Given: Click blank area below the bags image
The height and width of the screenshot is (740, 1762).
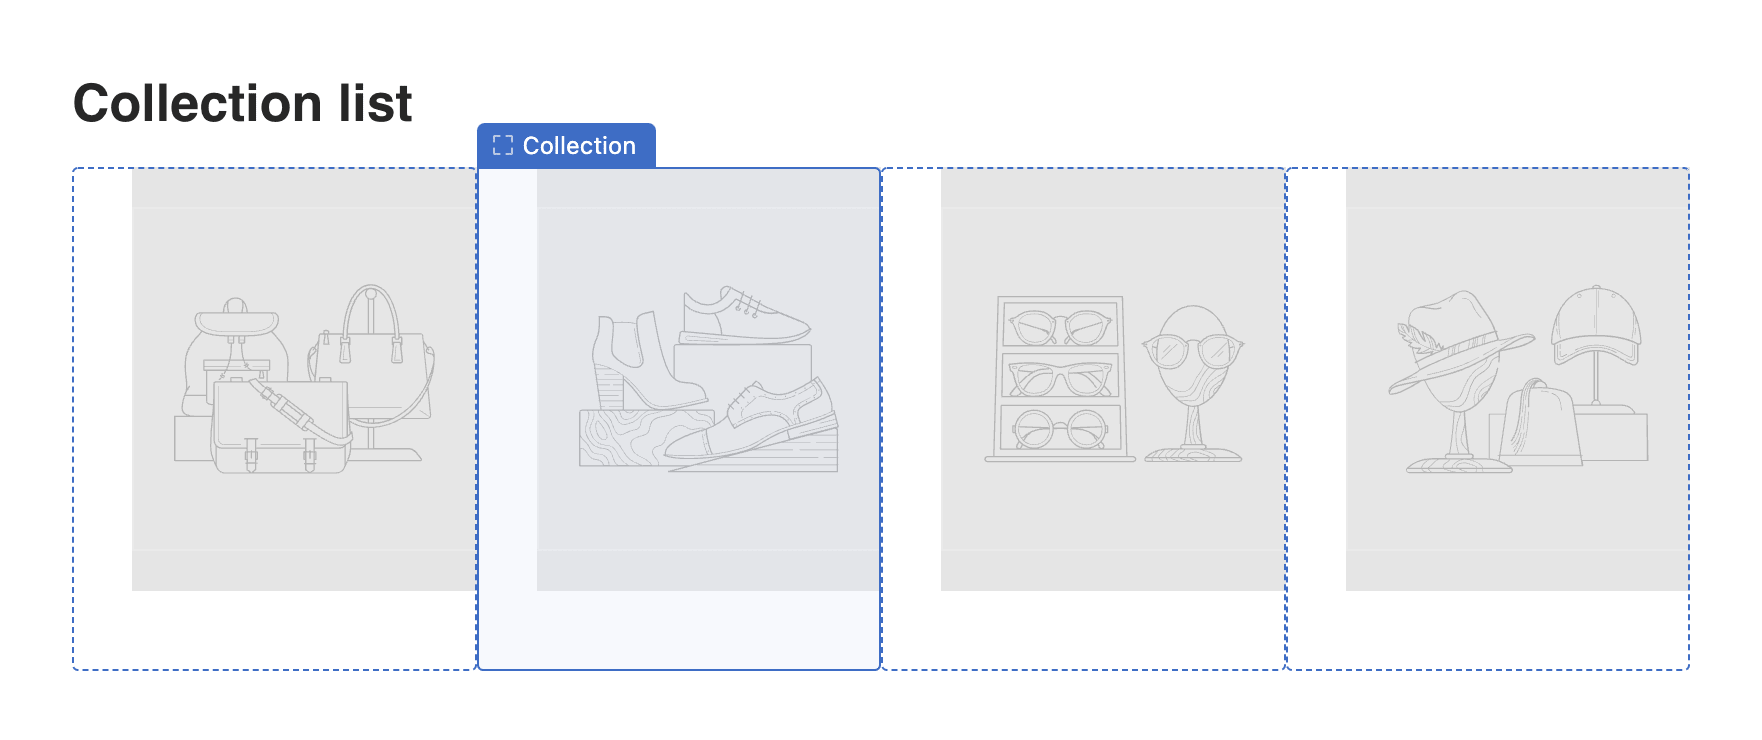Looking at the screenshot, I should (274, 630).
